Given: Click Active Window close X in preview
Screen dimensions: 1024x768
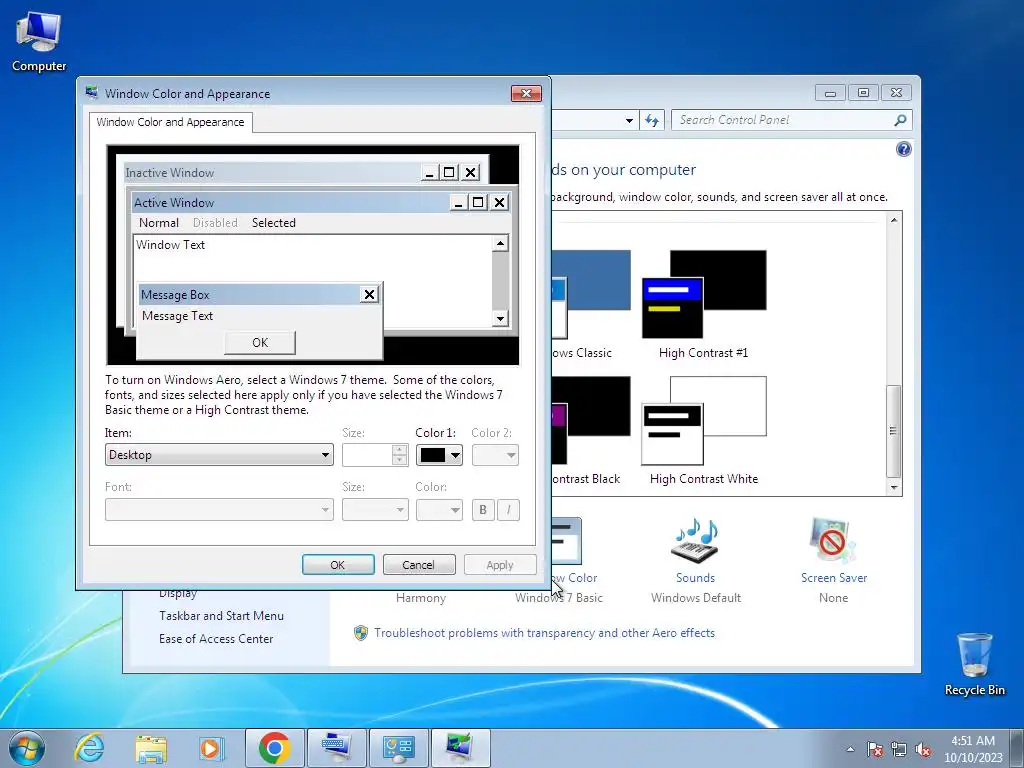Looking at the screenshot, I should 500,202.
